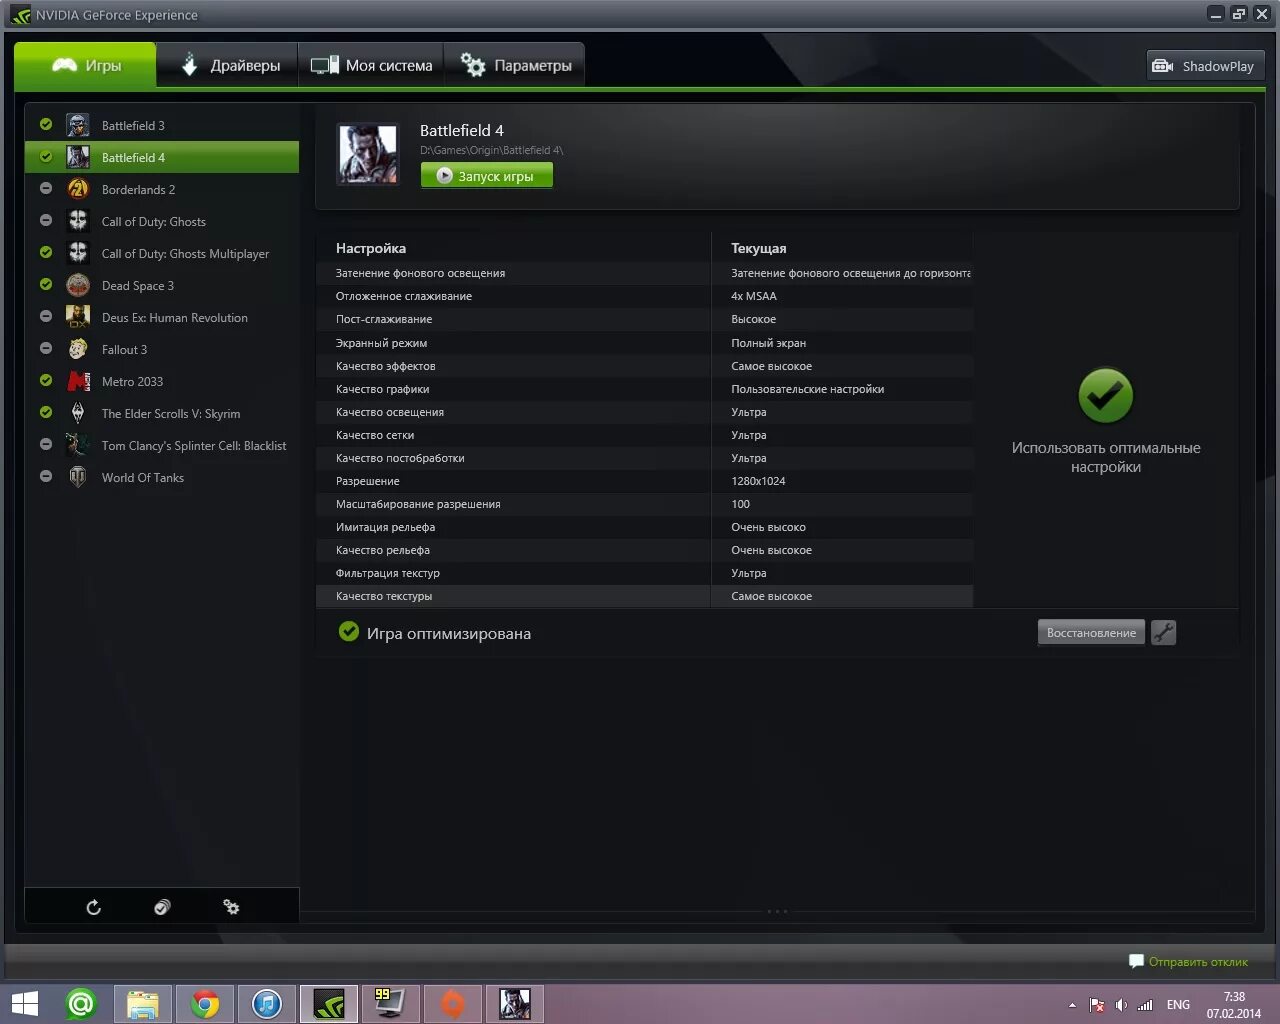Open File Explorer from the taskbar
Image resolution: width=1280 pixels, height=1024 pixels.
point(143,1003)
